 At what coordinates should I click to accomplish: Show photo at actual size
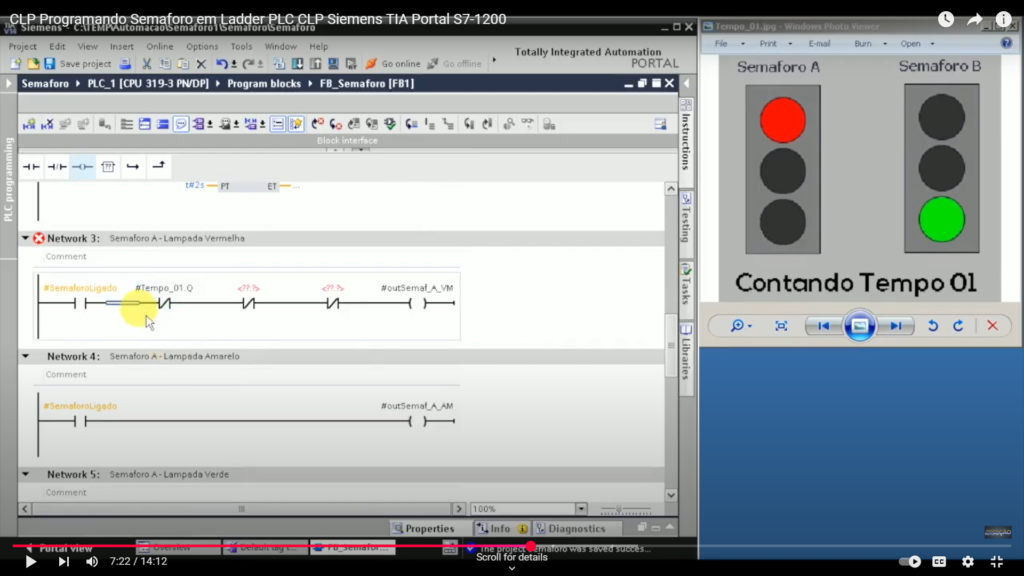[781, 326]
